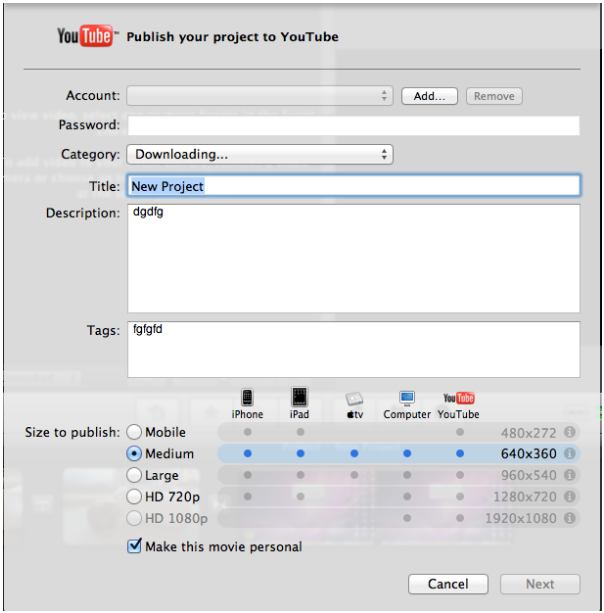Image resolution: width=604 pixels, height=613 pixels.
Task: Click the Add... account button
Action: [x=429, y=96]
